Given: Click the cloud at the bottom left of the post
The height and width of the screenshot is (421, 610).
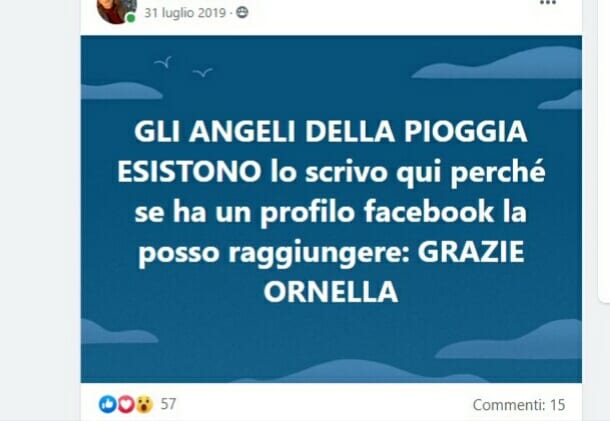Looking at the screenshot, I should point(117,333).
